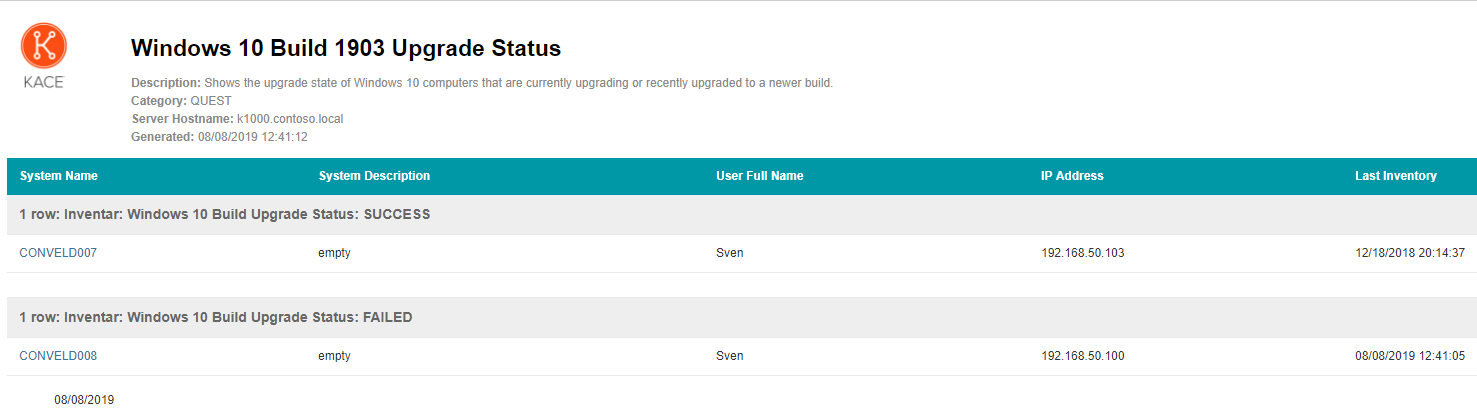Sort by the Last Inventory column header
This screenshot has height=412, width=1477.
pos(1396,176)
